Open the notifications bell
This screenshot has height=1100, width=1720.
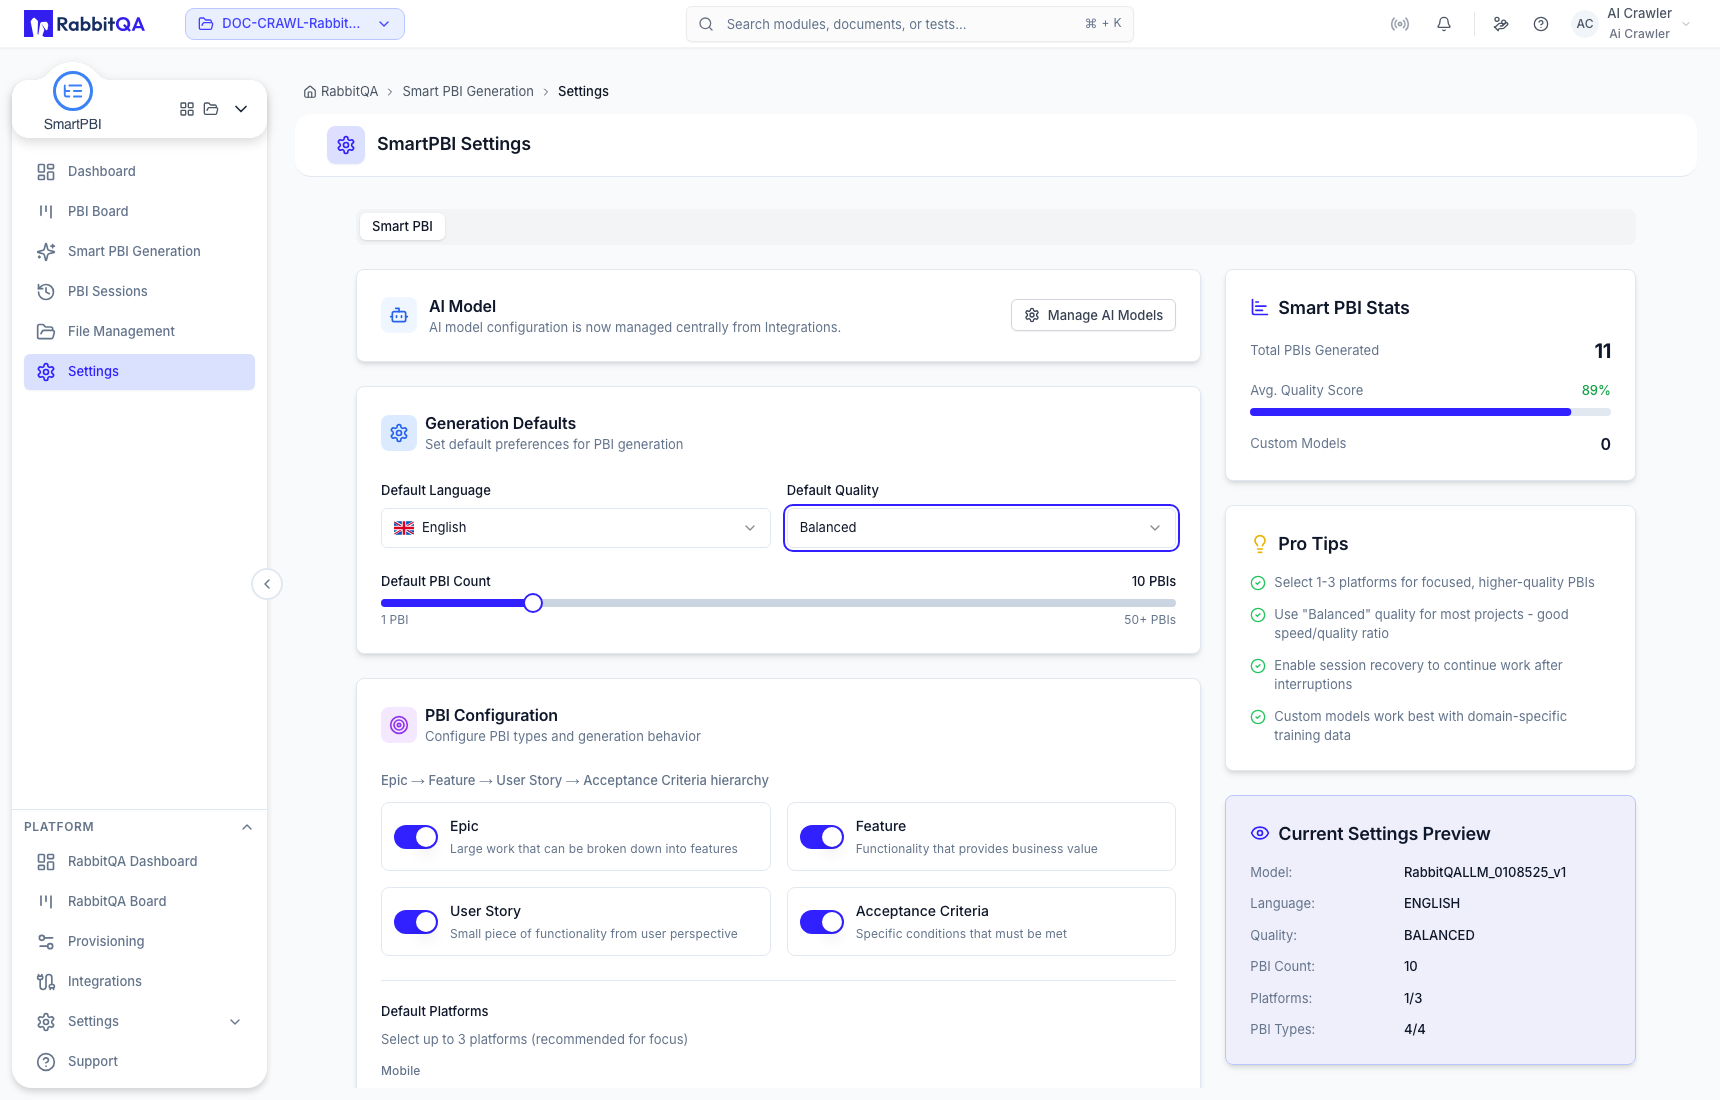(1444, 24)
